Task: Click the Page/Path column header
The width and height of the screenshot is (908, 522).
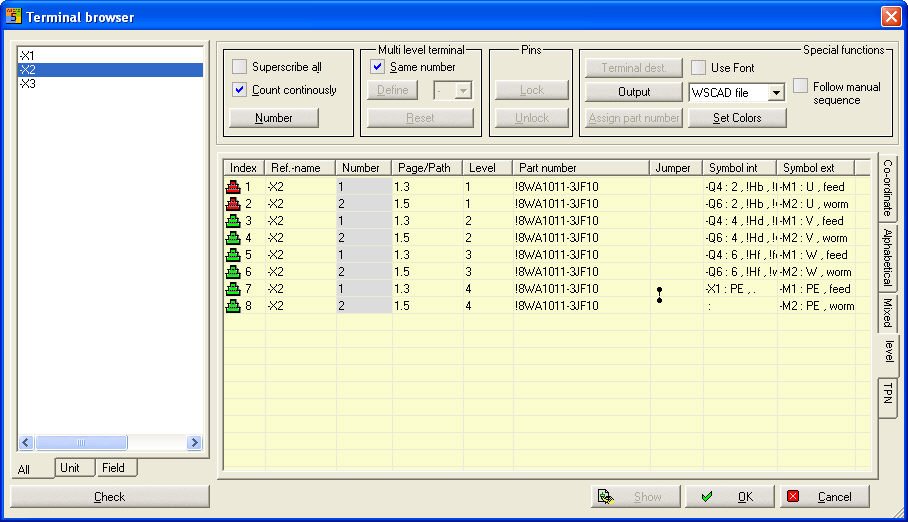Action: pos(427,168)
